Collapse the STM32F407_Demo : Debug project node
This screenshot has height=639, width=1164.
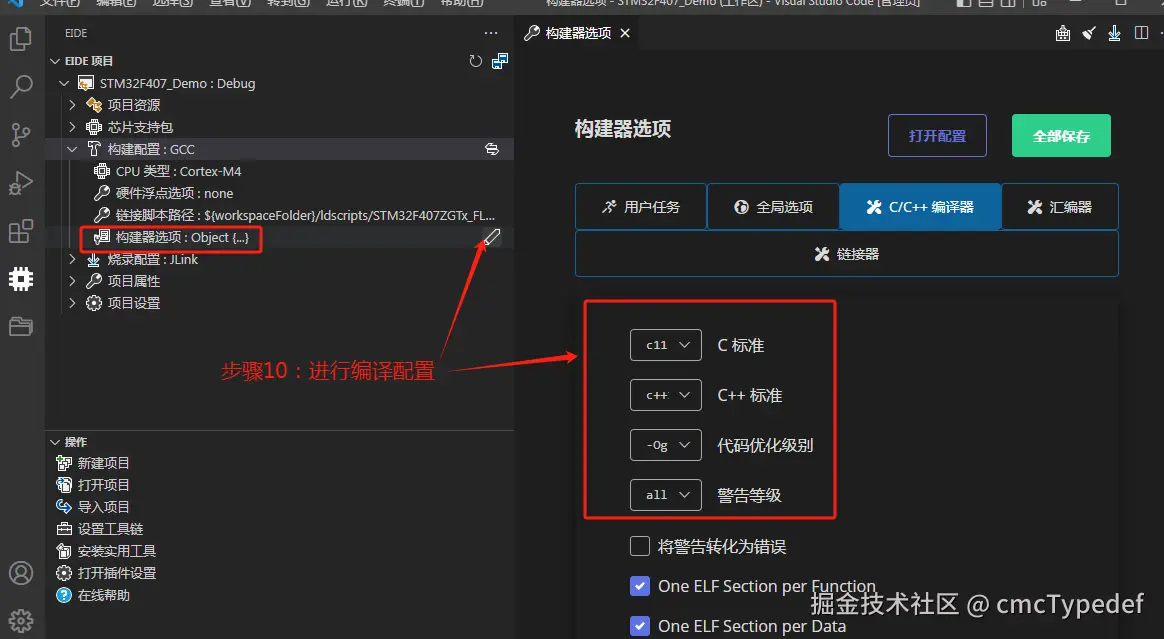coord(64,83)
